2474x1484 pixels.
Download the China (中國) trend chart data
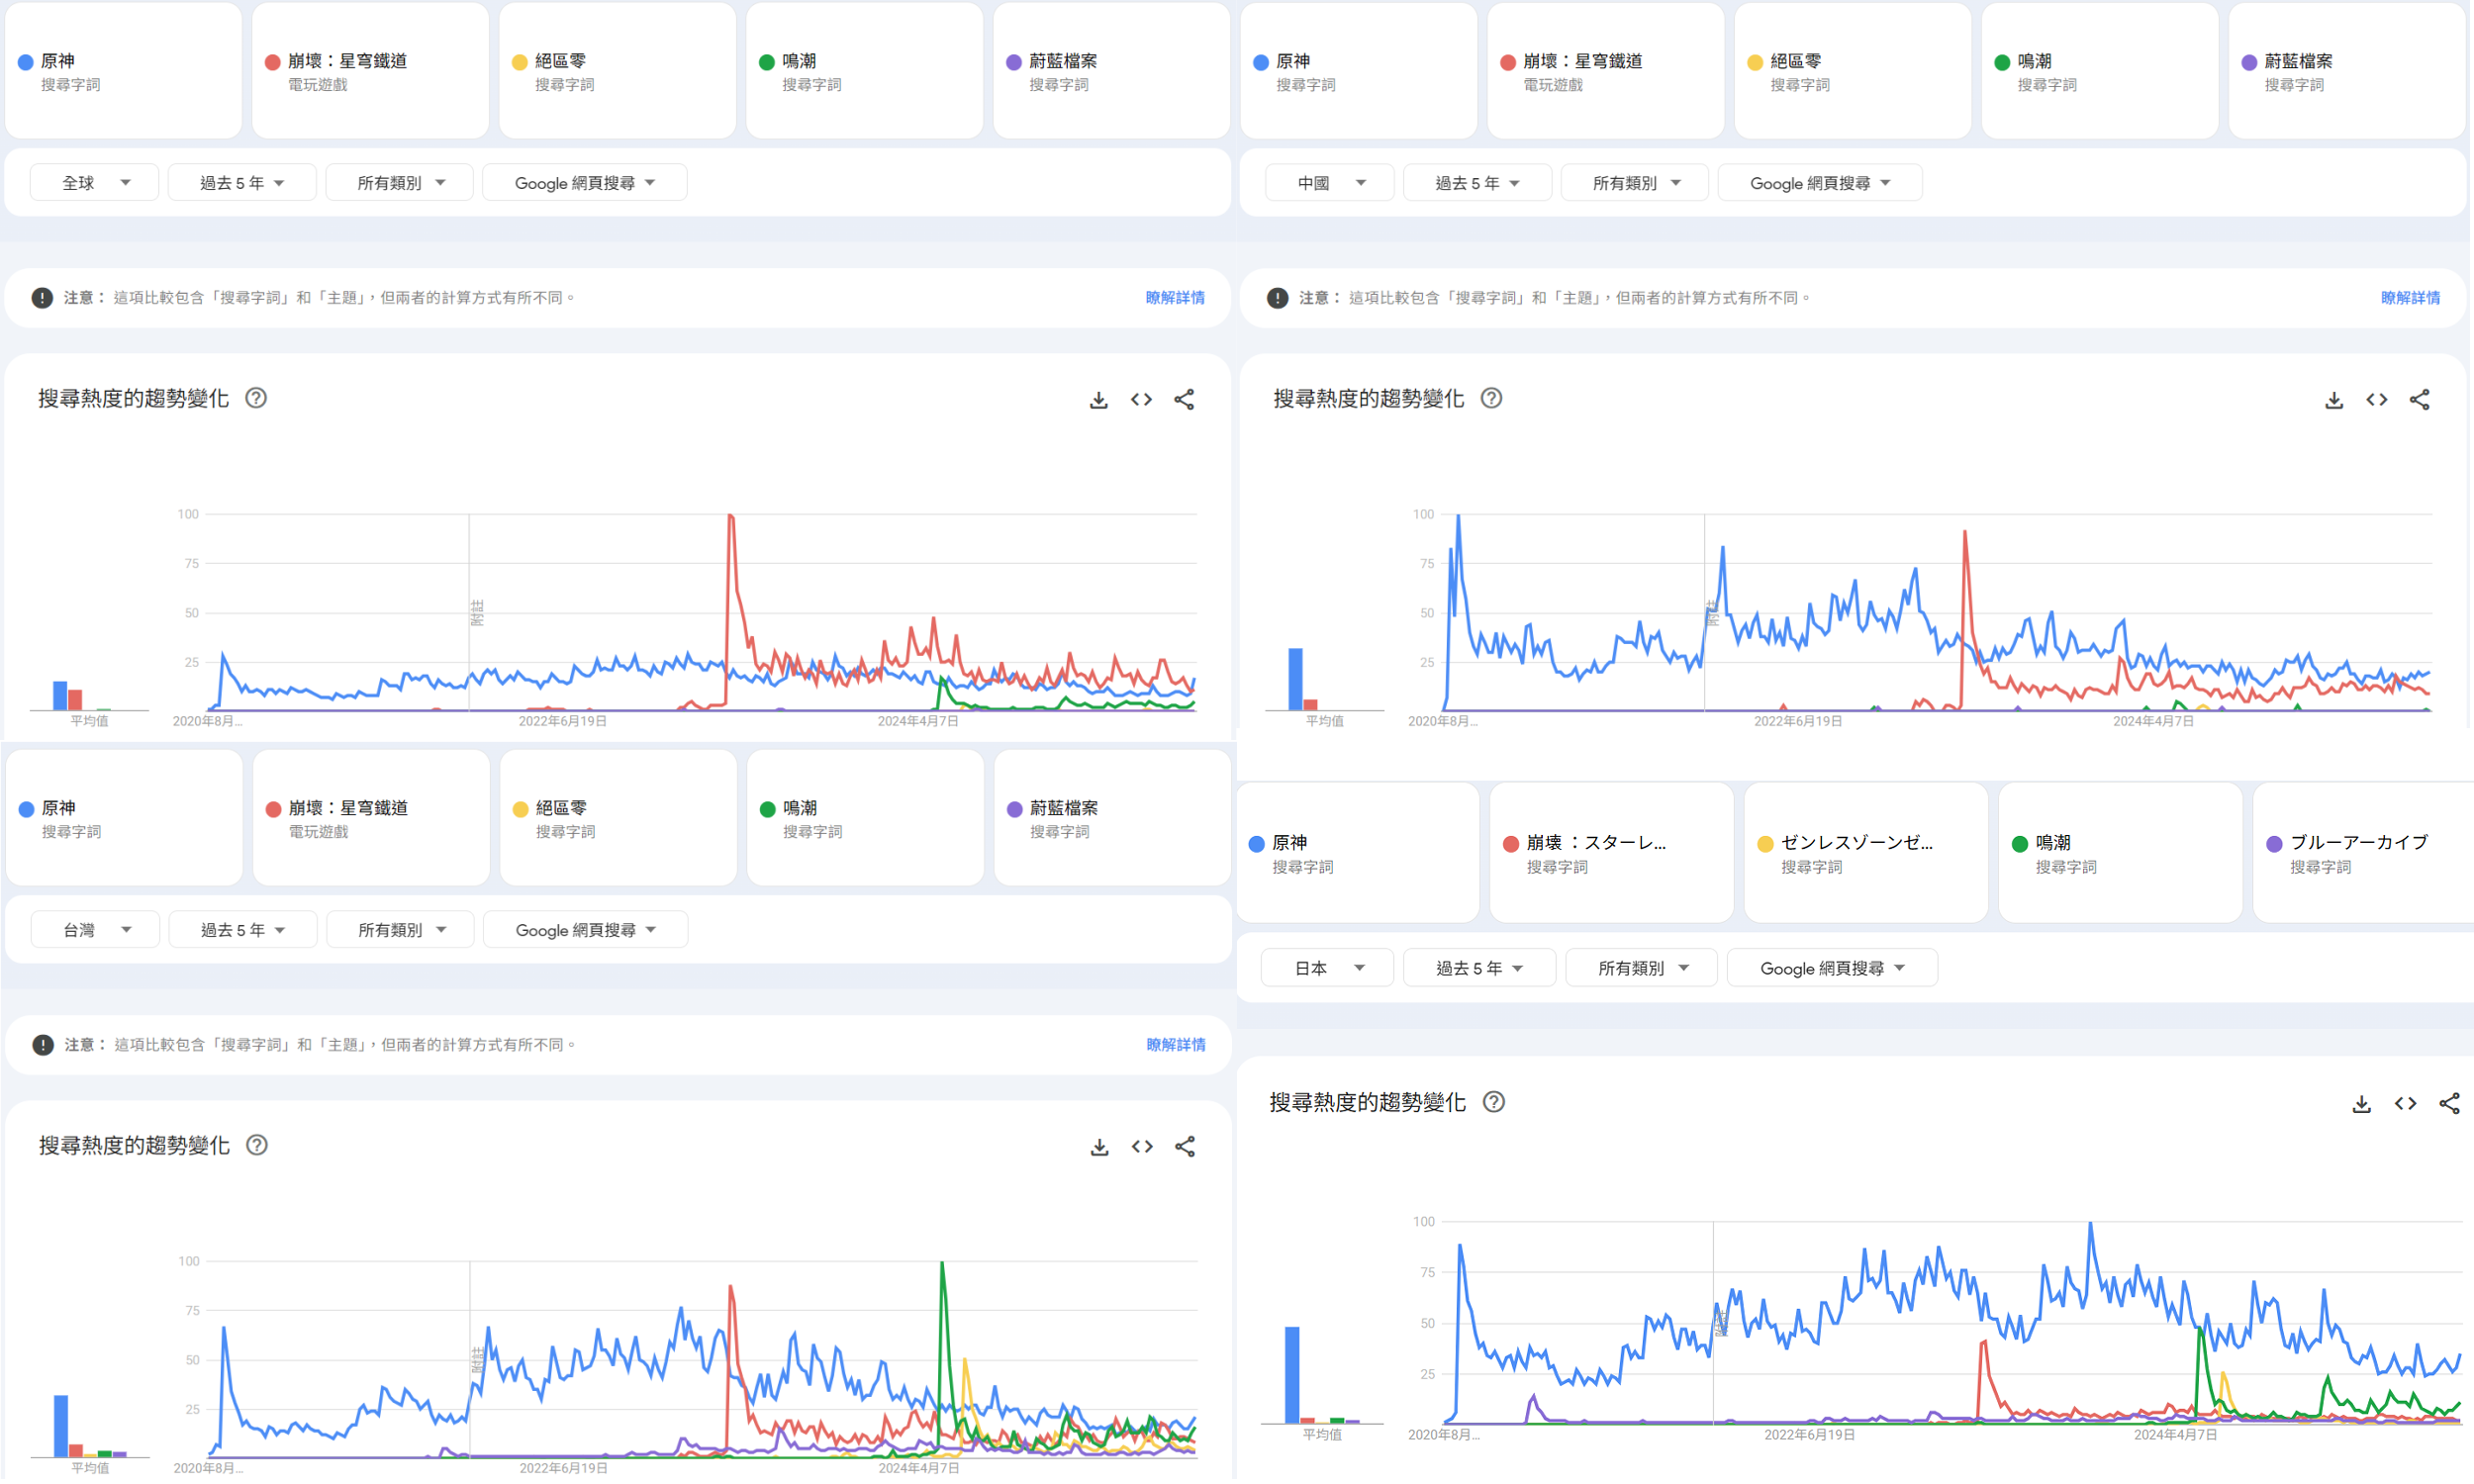(x=2333, y=400)
